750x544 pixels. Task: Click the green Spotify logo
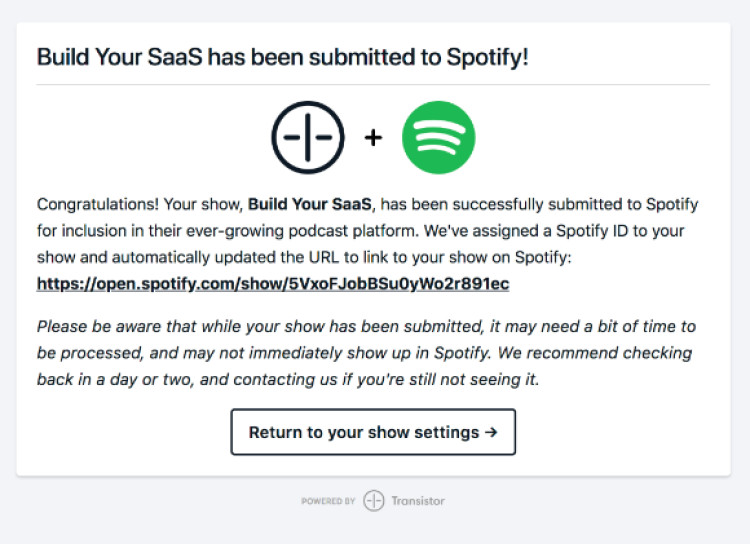(x=439, y=137)
